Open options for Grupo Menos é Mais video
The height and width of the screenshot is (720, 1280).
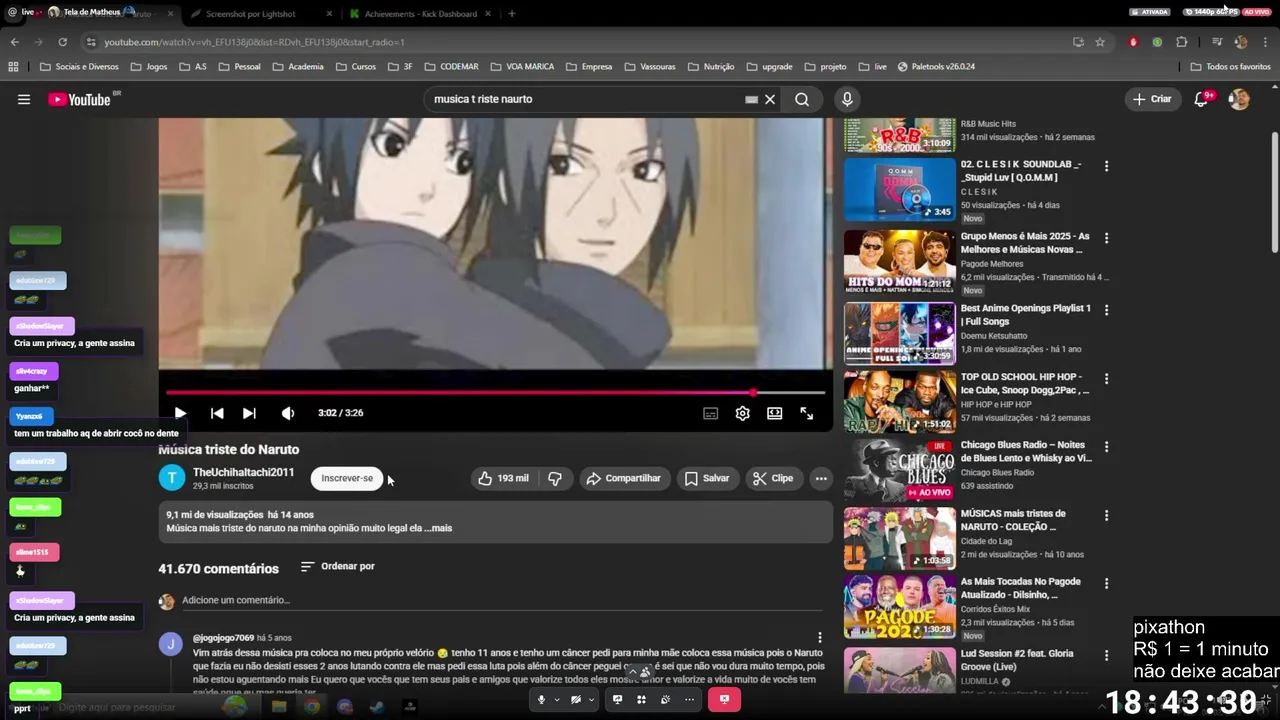(1106, 238)
